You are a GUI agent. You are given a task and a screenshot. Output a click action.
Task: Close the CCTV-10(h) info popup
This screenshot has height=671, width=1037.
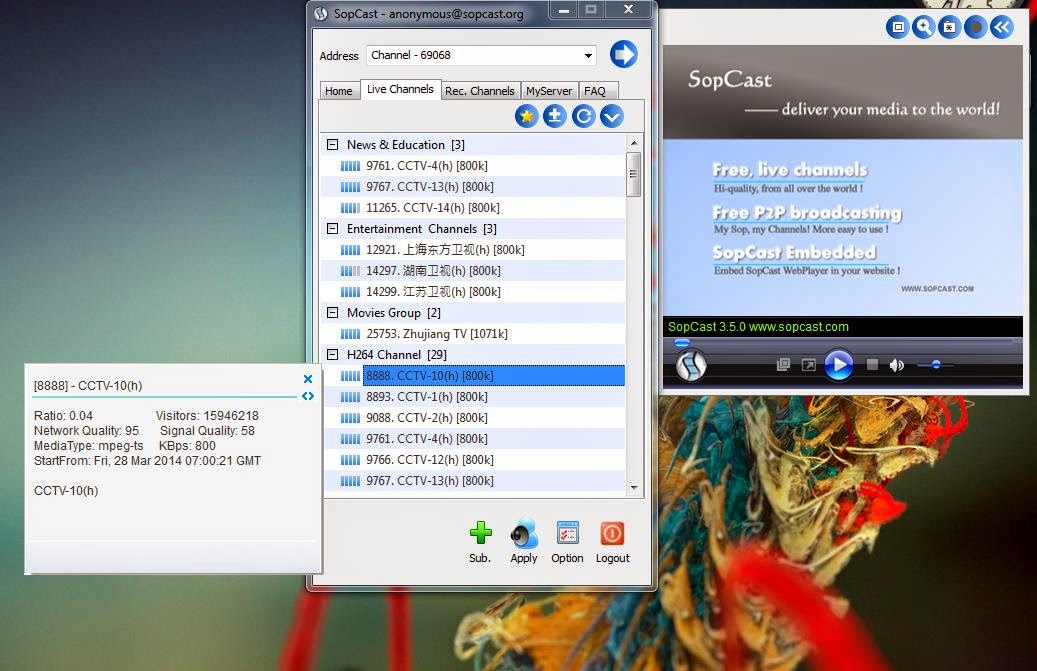point(308,379)
